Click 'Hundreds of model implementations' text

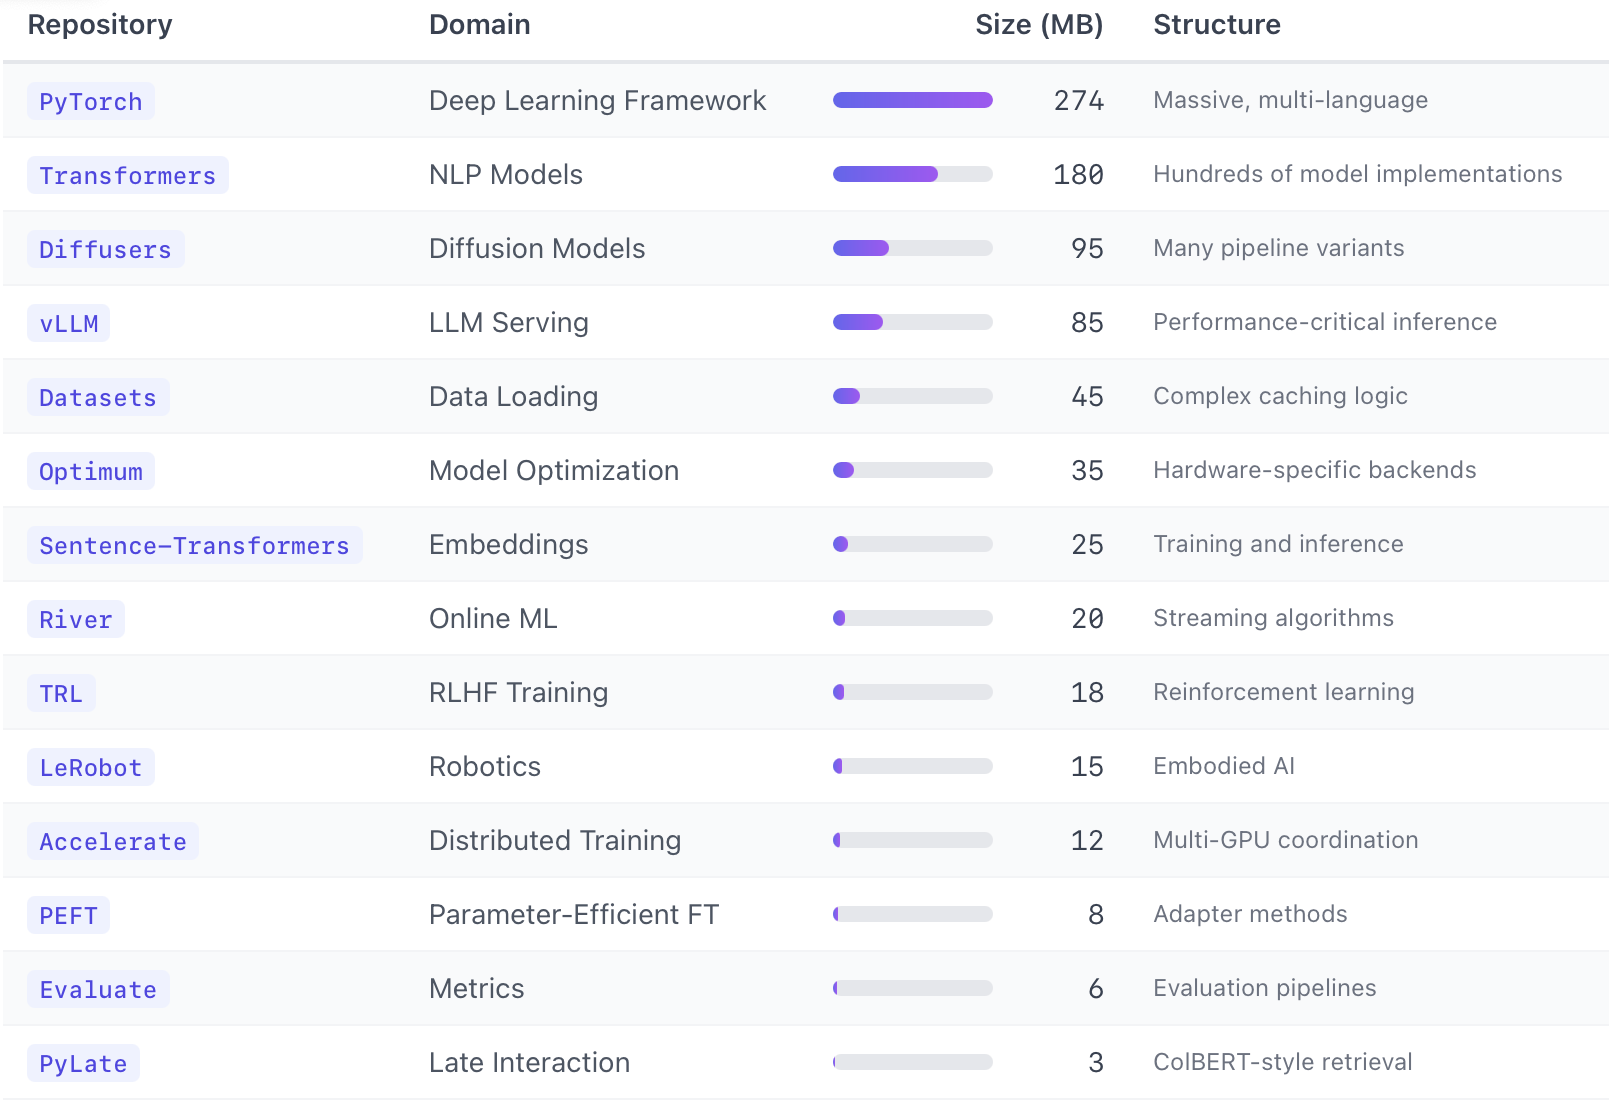tap(1358, 174)
